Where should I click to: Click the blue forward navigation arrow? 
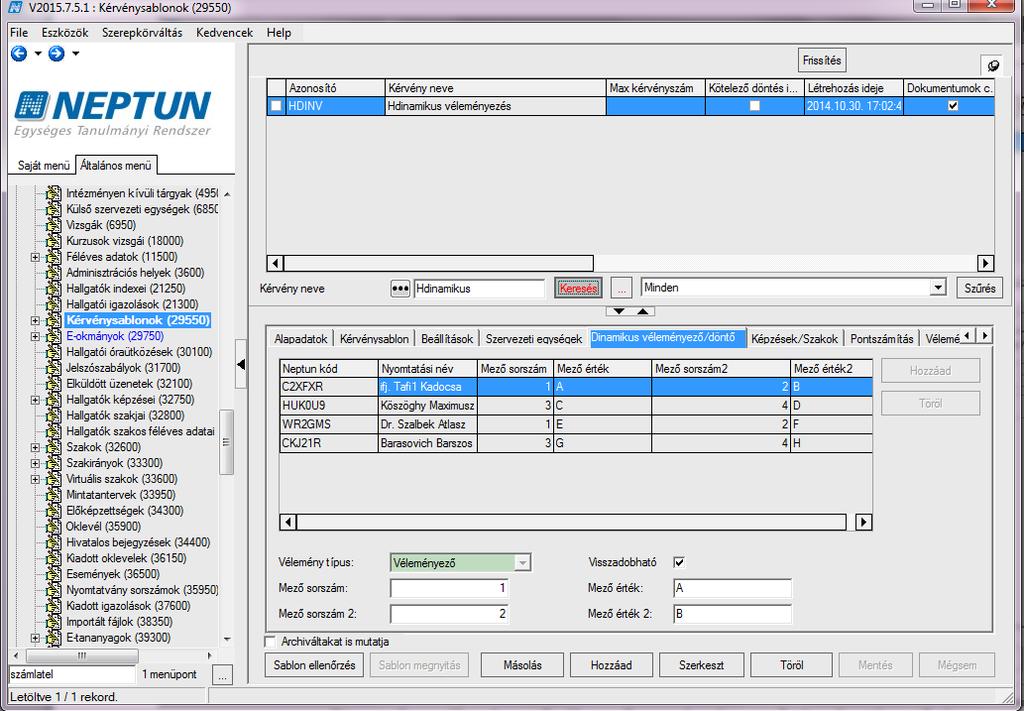(57, 54)
